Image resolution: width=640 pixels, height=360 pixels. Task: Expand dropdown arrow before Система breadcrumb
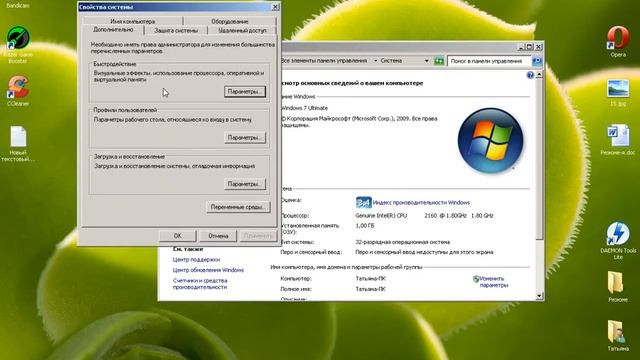[376, 61]
